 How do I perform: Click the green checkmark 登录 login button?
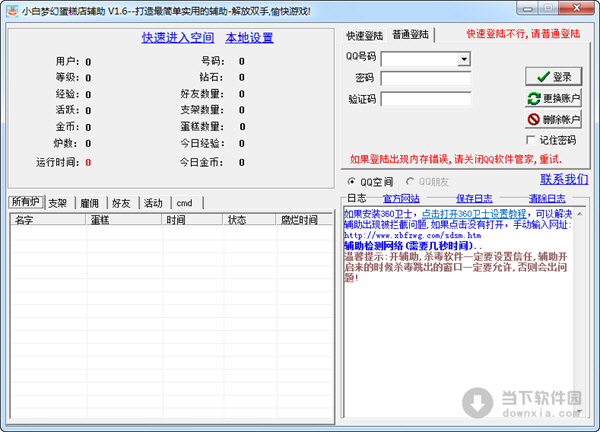554,77
